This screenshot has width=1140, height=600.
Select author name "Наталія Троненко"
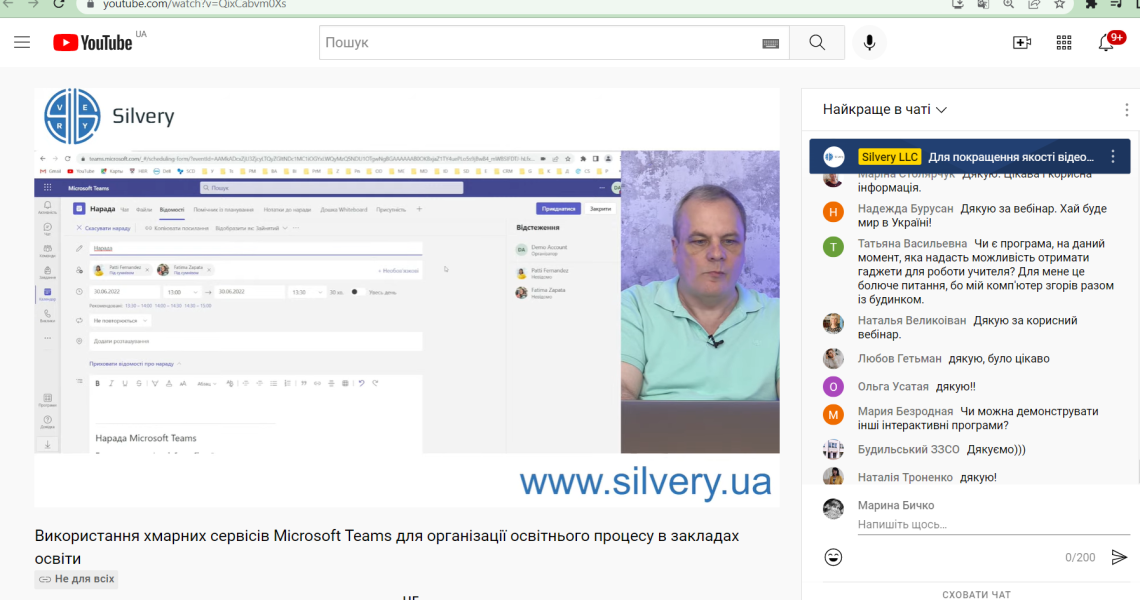click(x=905, y=477)
